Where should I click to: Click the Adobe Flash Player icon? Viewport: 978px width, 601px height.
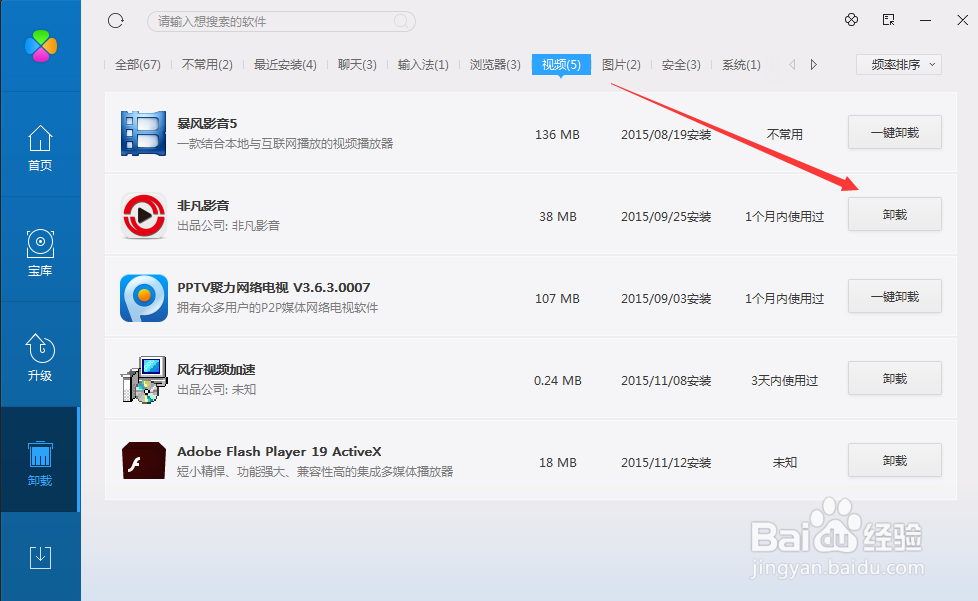point(143,460)
